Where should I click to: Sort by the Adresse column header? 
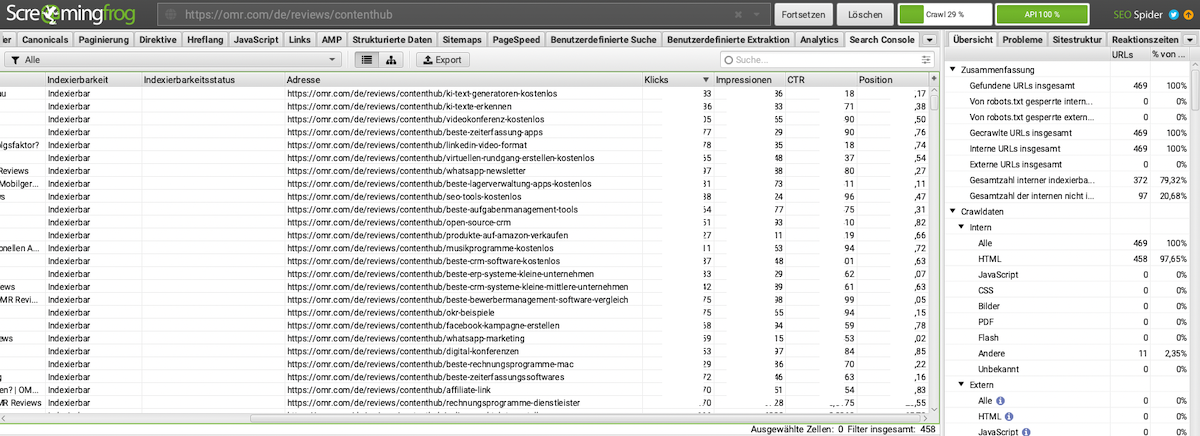[x=463, y=79]
